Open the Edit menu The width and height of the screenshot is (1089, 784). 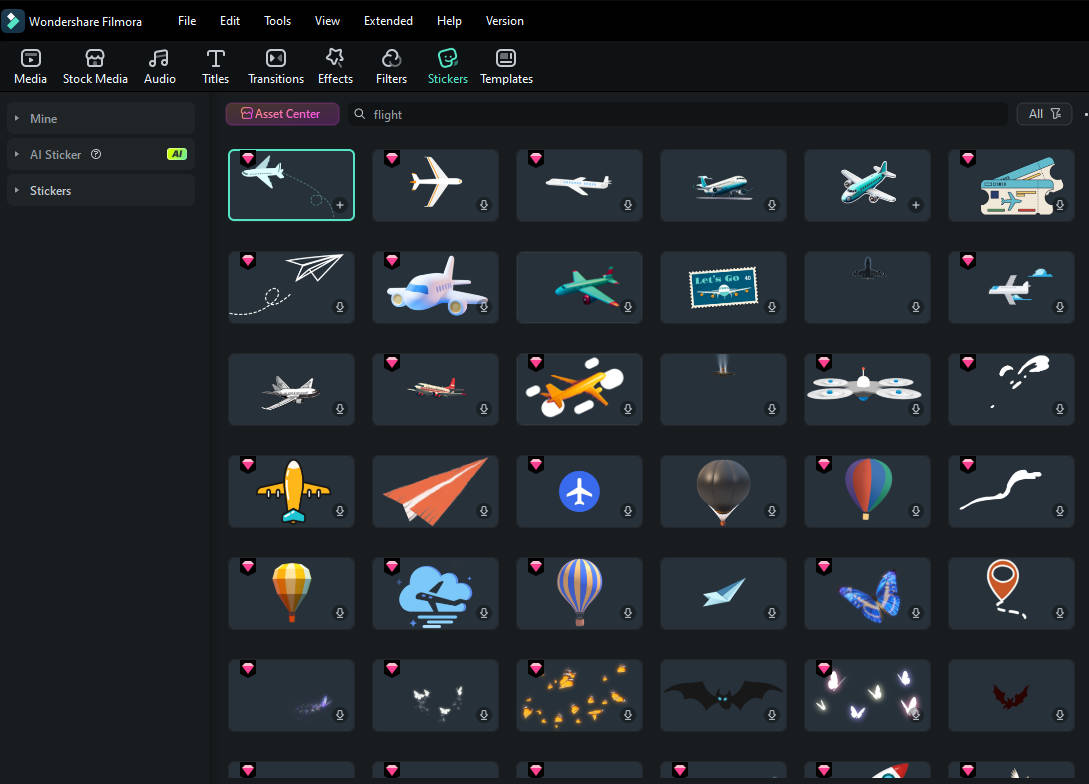point(230,21)
